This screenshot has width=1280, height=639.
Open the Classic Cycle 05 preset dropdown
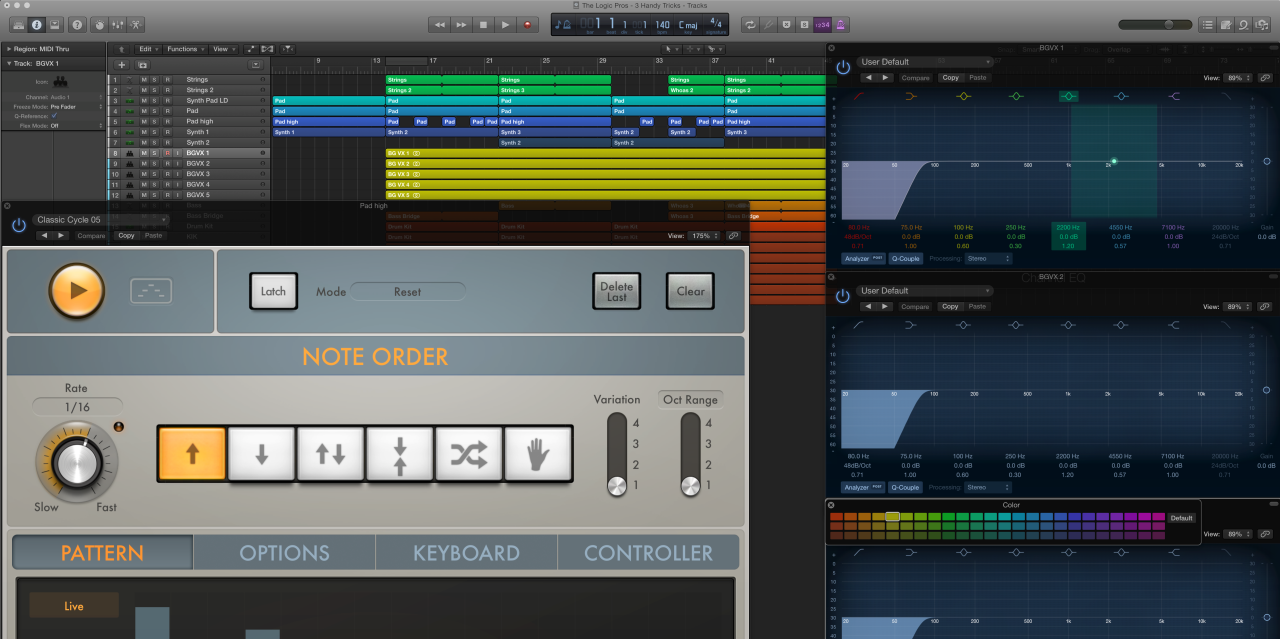[100, 220]
